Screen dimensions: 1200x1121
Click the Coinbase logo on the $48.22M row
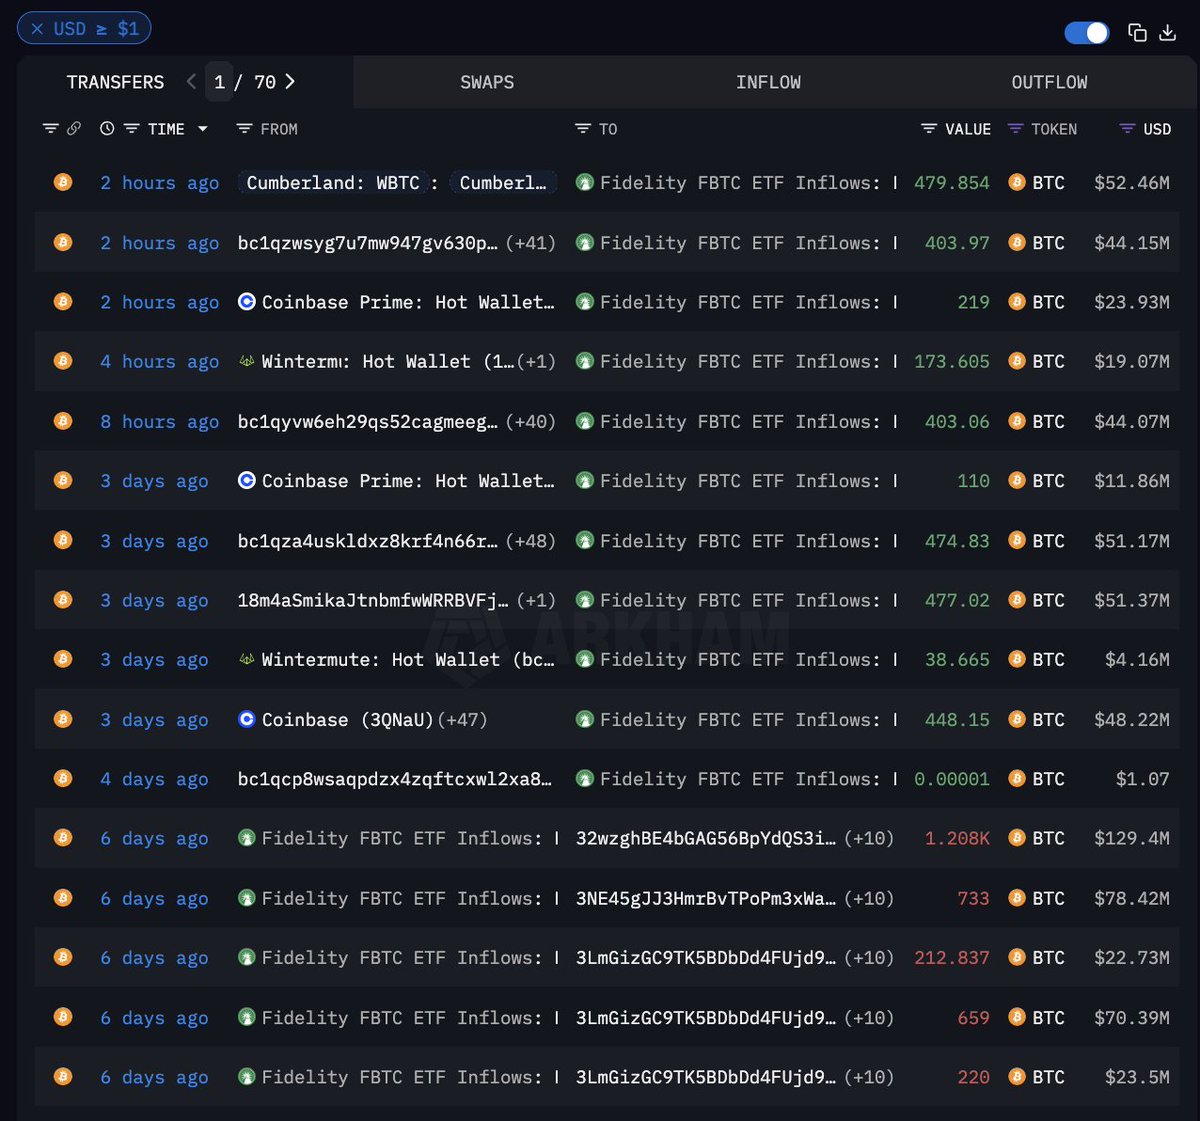[x=247, y=720]
